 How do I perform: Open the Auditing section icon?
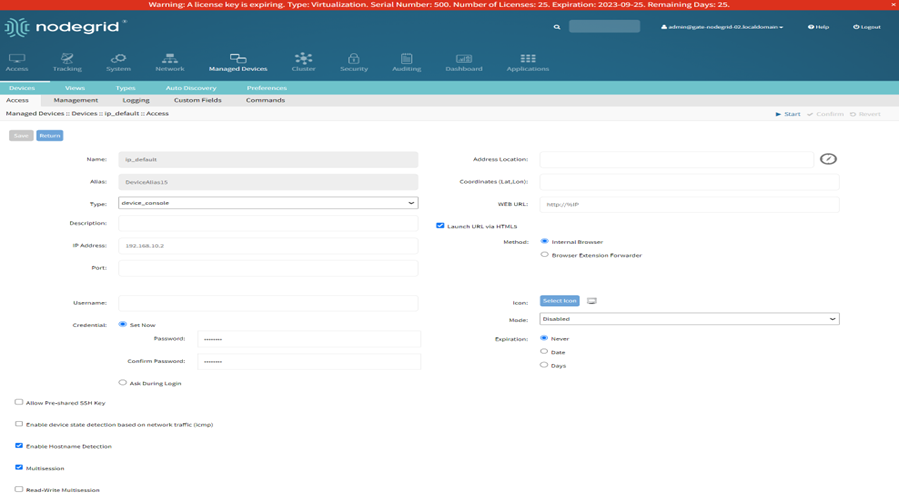point(406,60)
